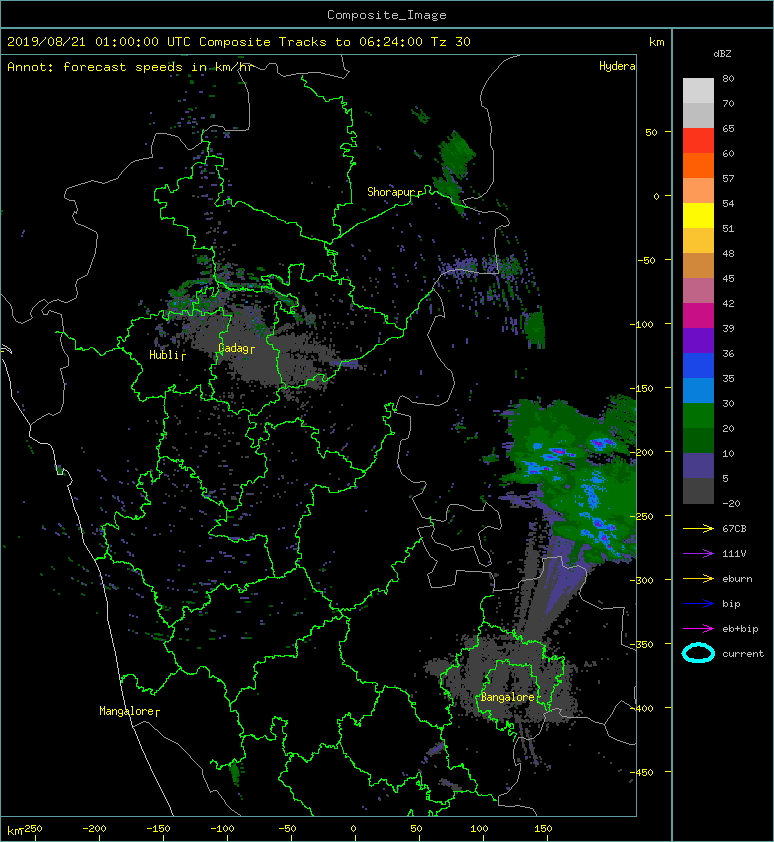
Task: Select the violet 36–39 dBZ swatch
Action: pos(698,340)
